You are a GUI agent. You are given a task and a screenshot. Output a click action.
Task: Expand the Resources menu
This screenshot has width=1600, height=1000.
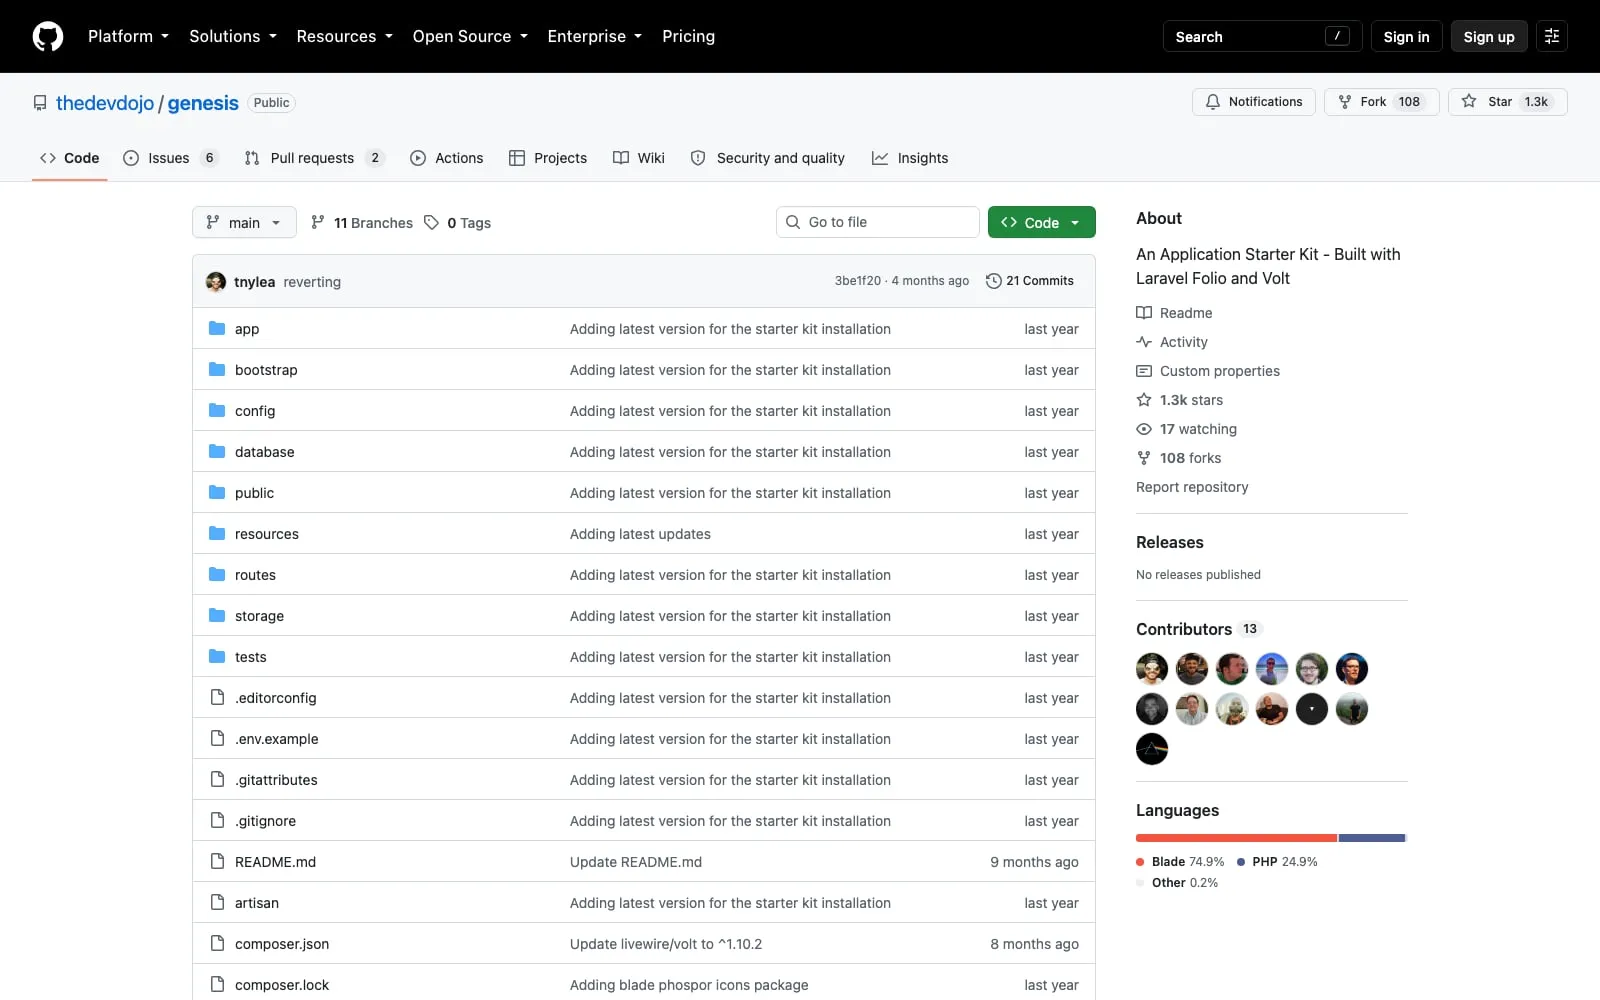344,36
